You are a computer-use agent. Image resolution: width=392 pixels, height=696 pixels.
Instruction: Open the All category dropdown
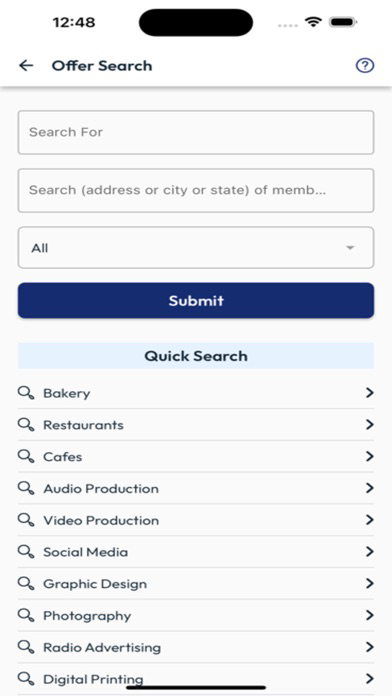196,248
